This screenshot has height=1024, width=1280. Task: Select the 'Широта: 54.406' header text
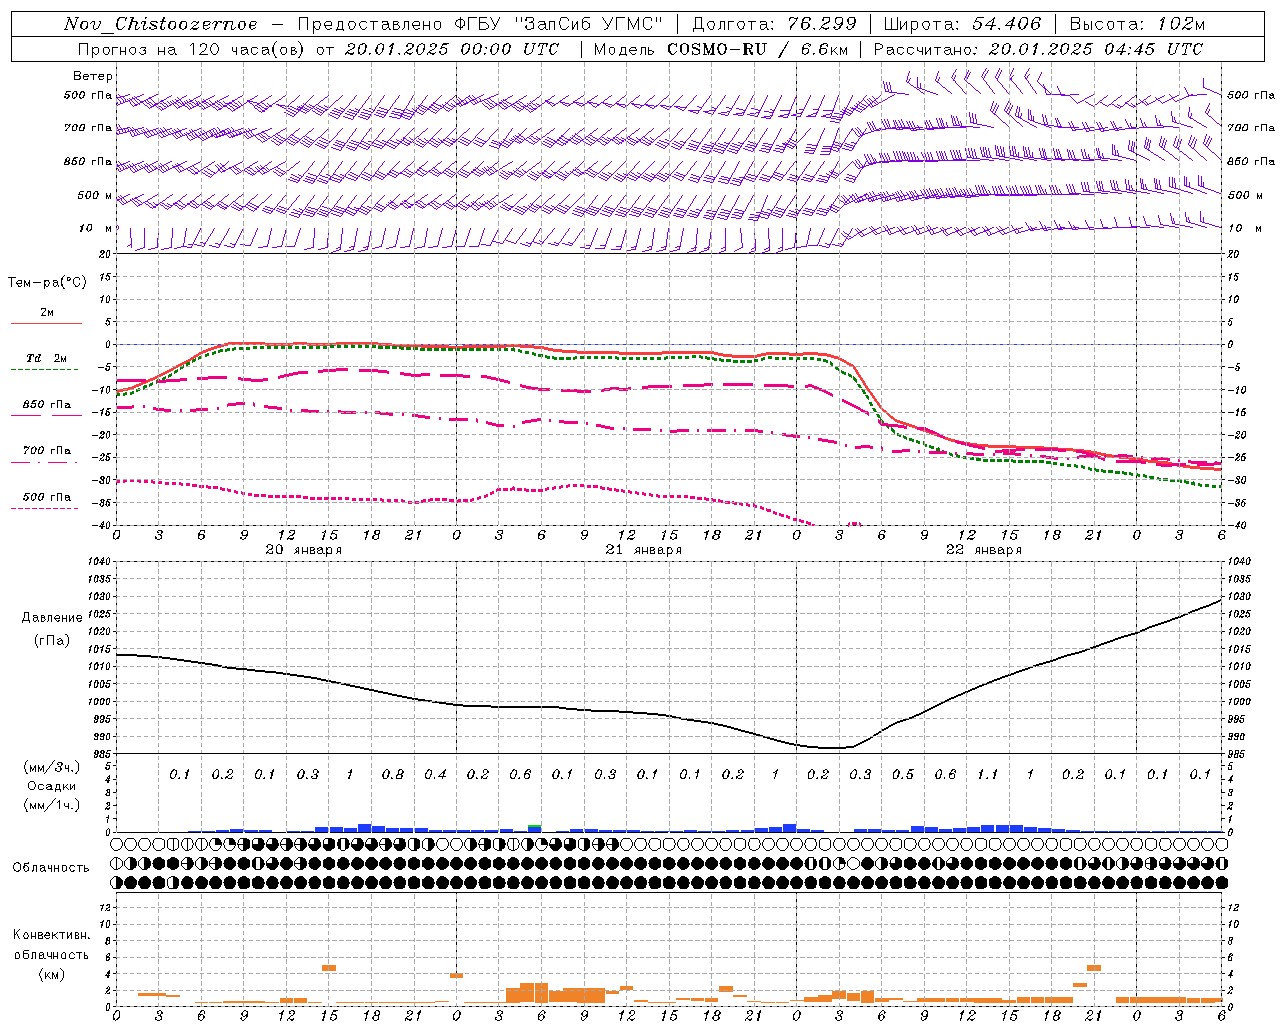point(962,24)
